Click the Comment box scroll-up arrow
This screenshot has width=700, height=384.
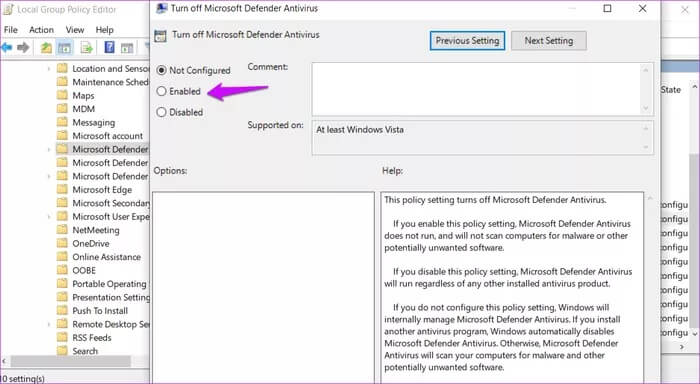tap(646, 70)
